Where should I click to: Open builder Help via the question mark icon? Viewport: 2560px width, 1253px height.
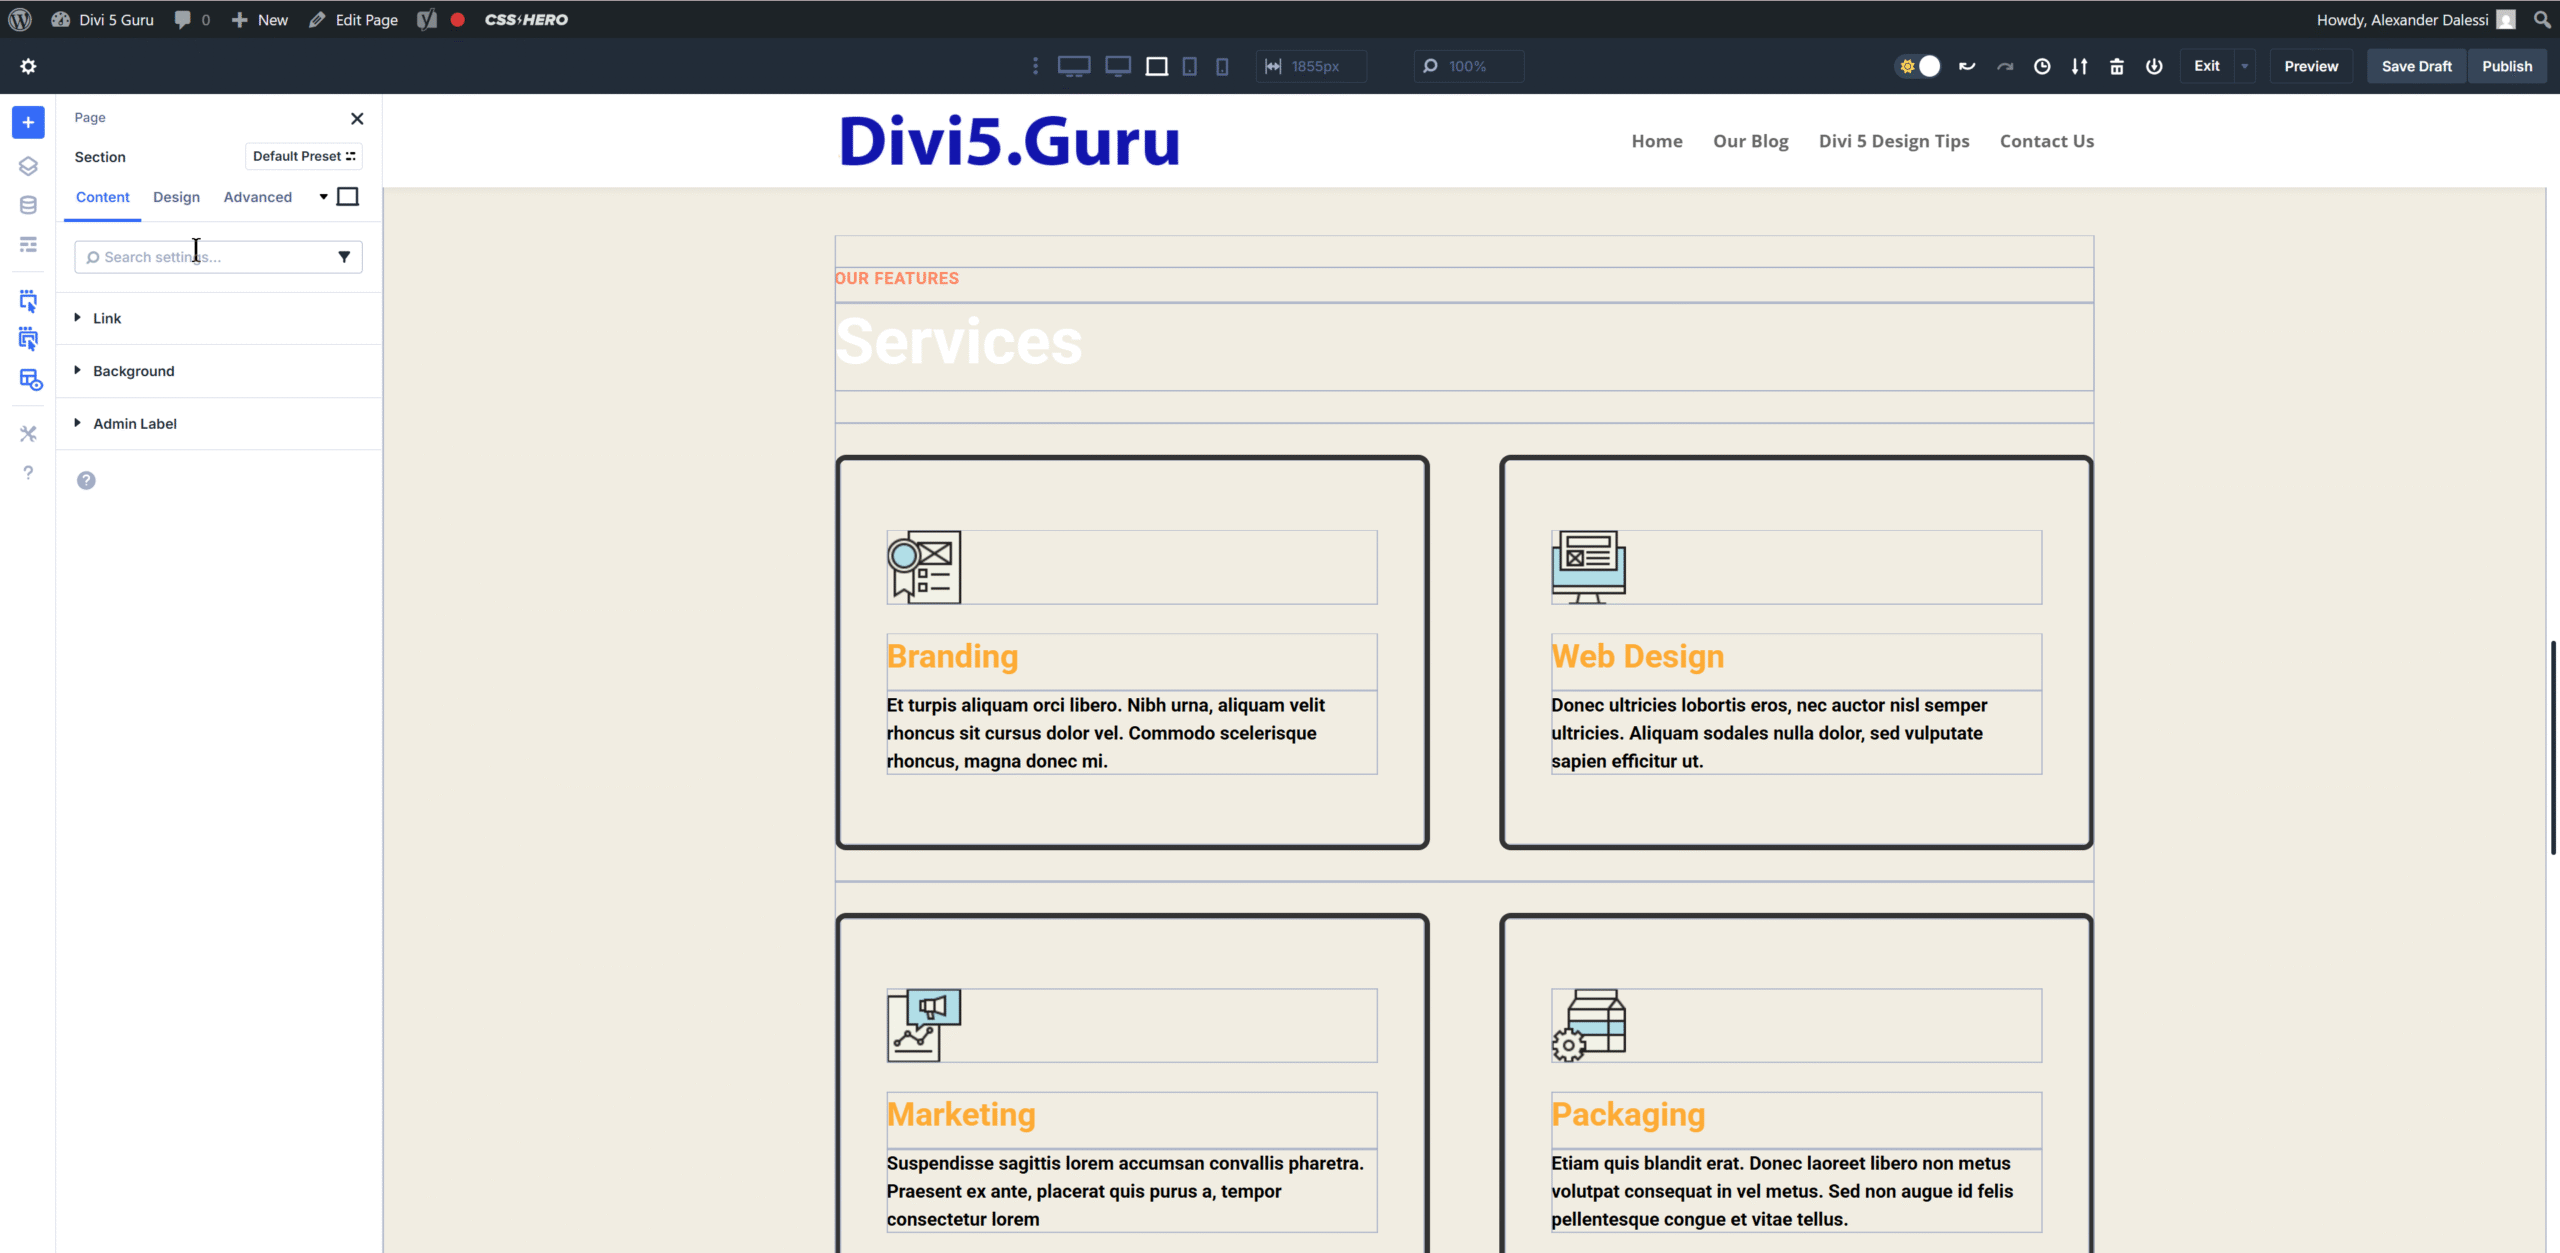[27, 472]
